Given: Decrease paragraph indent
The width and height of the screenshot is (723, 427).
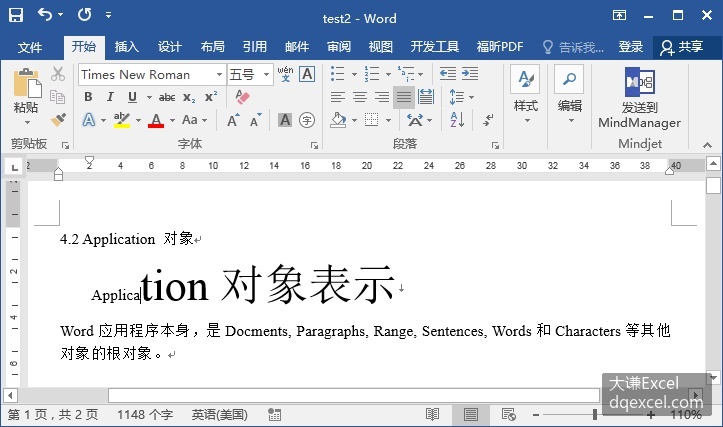Looking at the screenshot, I should click(448, 73).
